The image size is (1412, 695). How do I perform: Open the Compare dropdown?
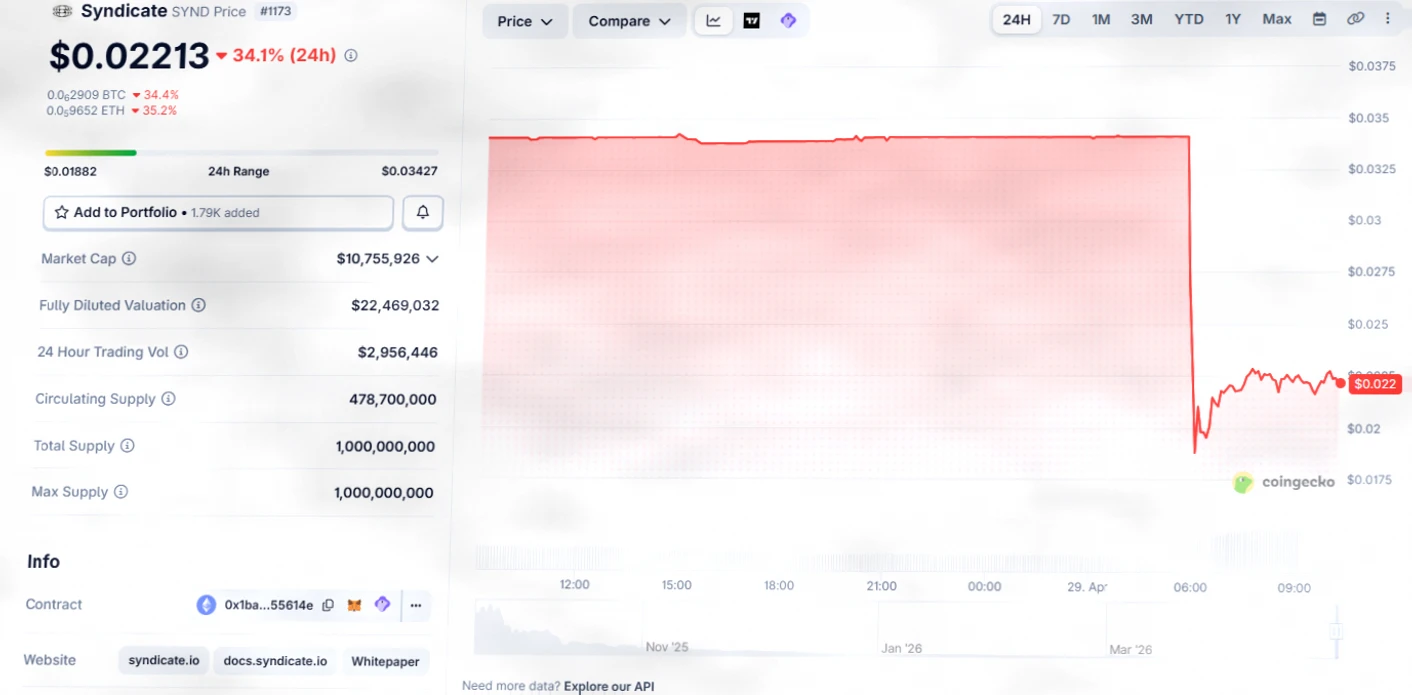coord(629,21)
